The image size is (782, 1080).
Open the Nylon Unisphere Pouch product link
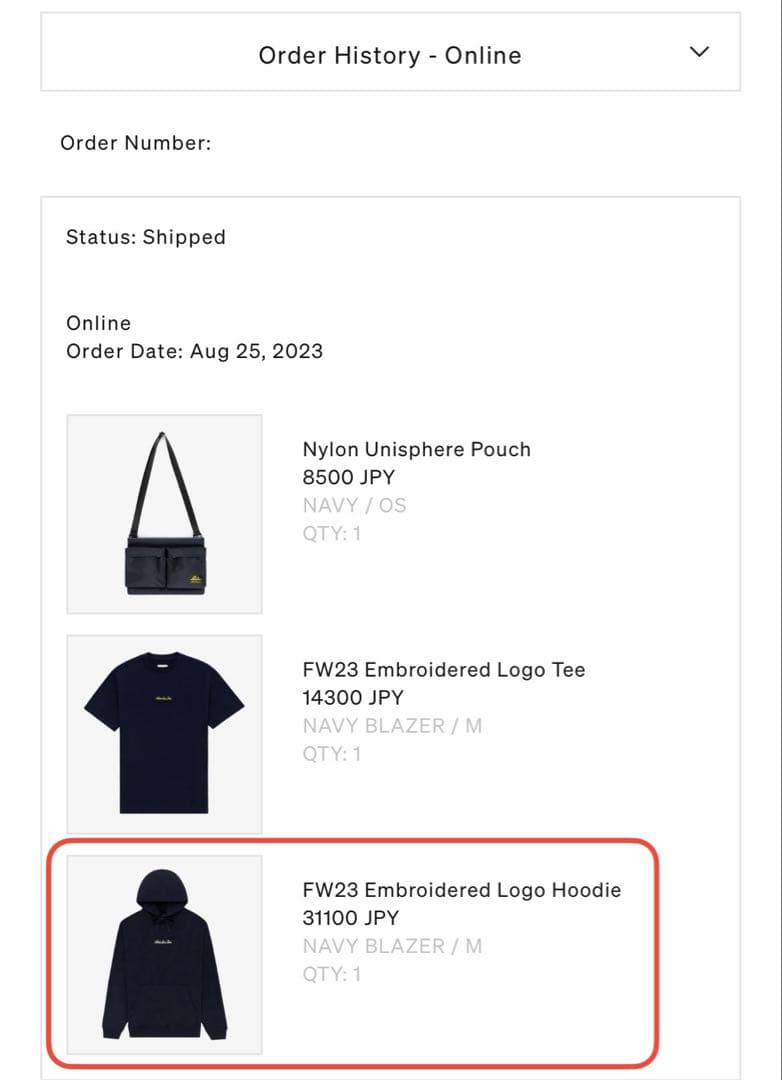pyautogui.click(x=416, y=449)
